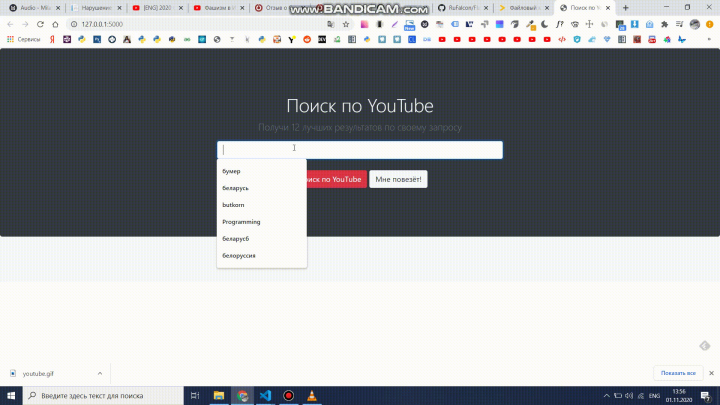The image size is (720, 405).
Task: Open the Chrome extensions puzzle icon
Action: click(664, 24)
